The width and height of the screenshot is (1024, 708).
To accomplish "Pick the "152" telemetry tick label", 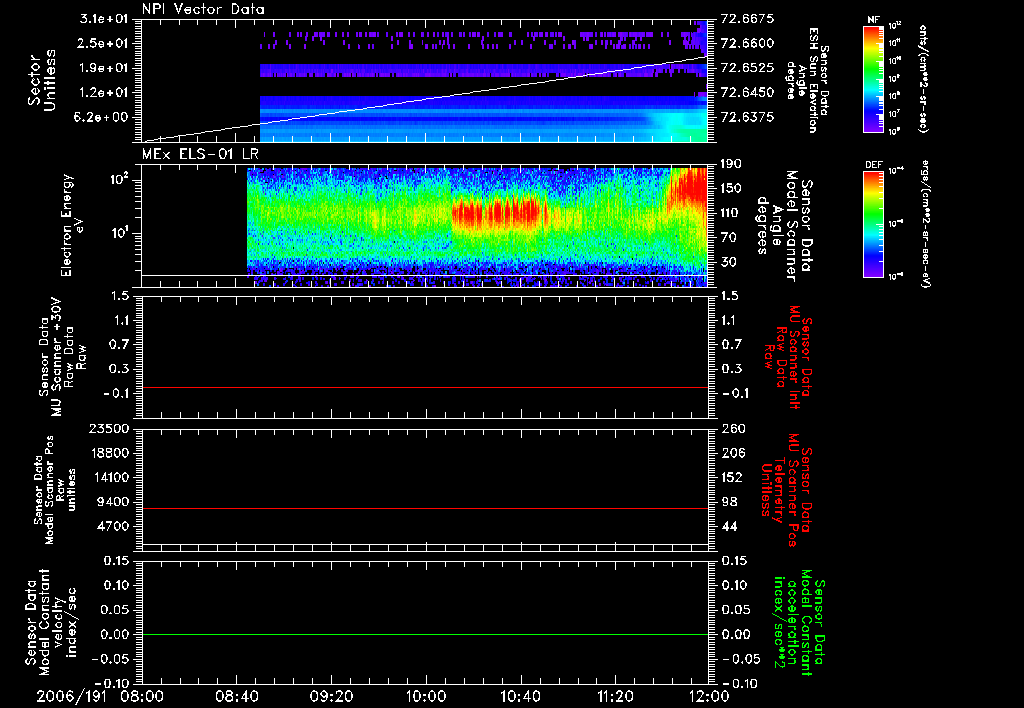I will tap(731, 477).
